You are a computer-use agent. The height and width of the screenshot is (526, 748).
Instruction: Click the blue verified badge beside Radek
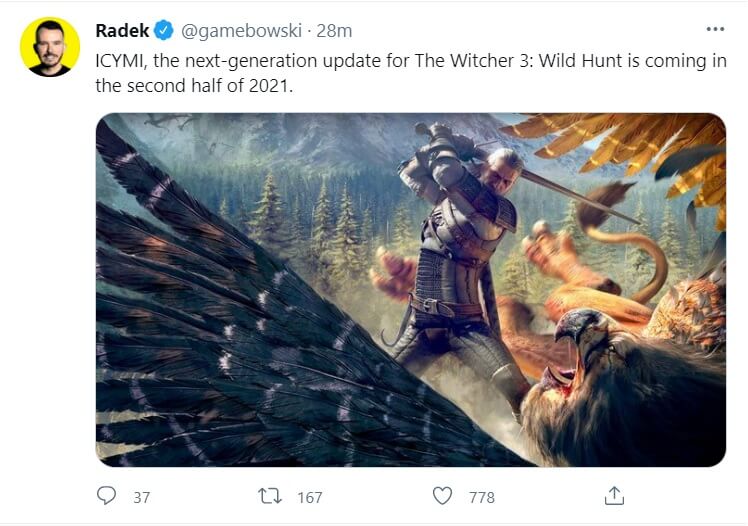[164, 31]
